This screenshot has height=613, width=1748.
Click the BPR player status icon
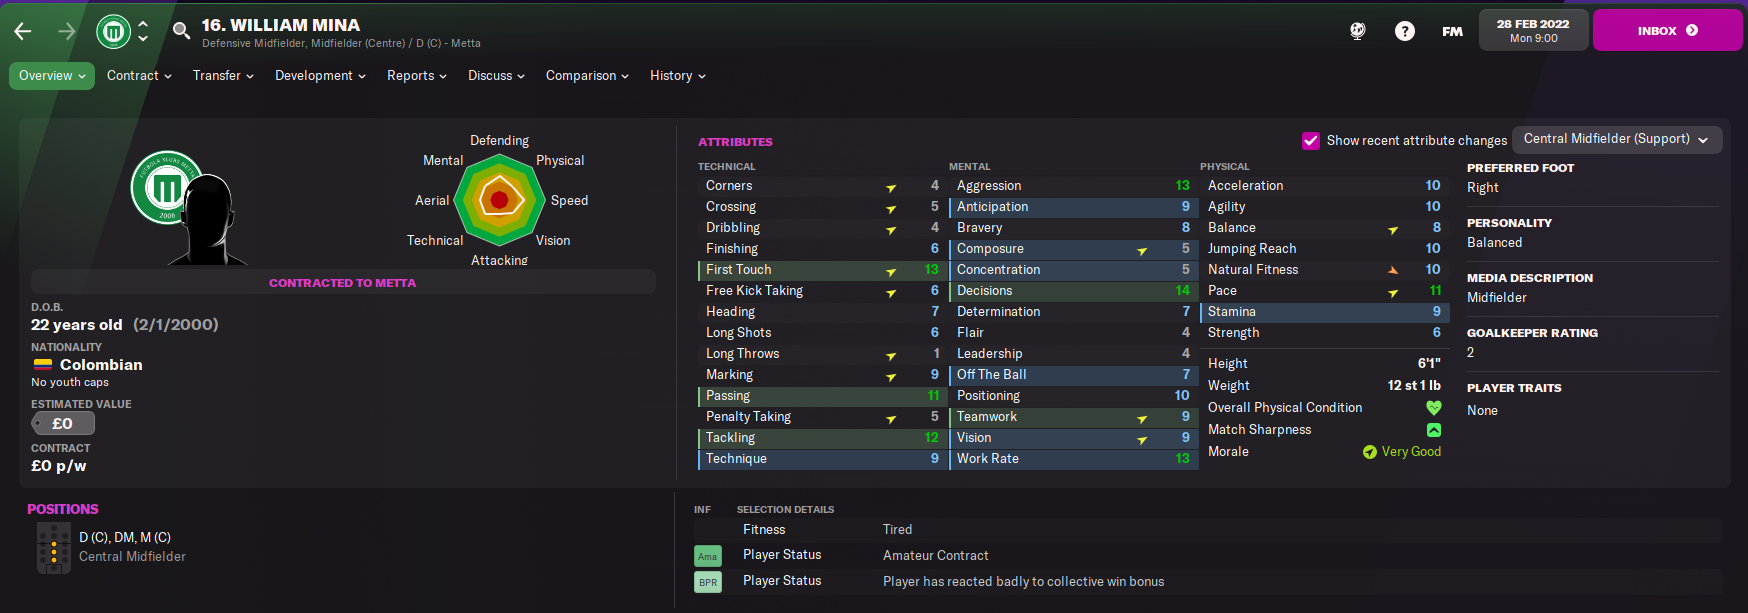pyautogui.click(x=708, y=582)
